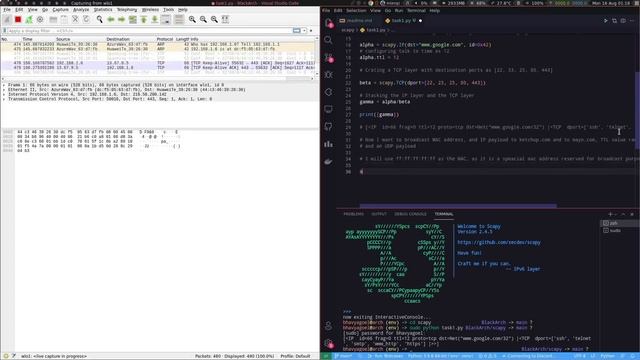Viewport: 640px width, 360px height.
Task: Go back in packet history with the left arrow
Action: [x=111, y=19]
